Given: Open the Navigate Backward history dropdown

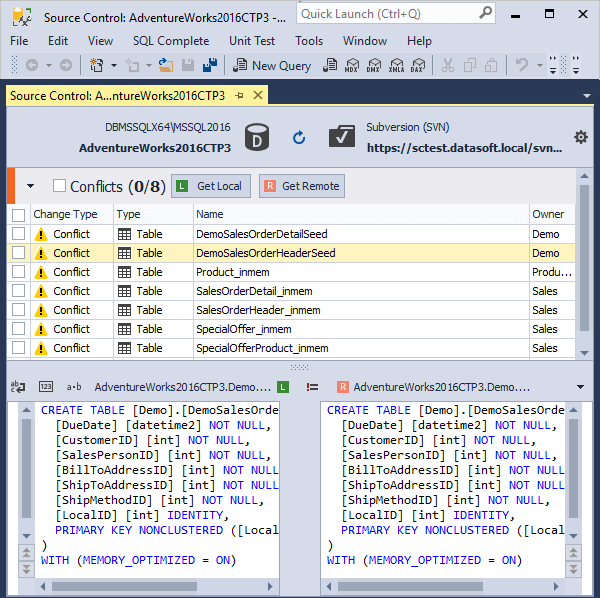Looking at the screenshot, I should [49, 65].
